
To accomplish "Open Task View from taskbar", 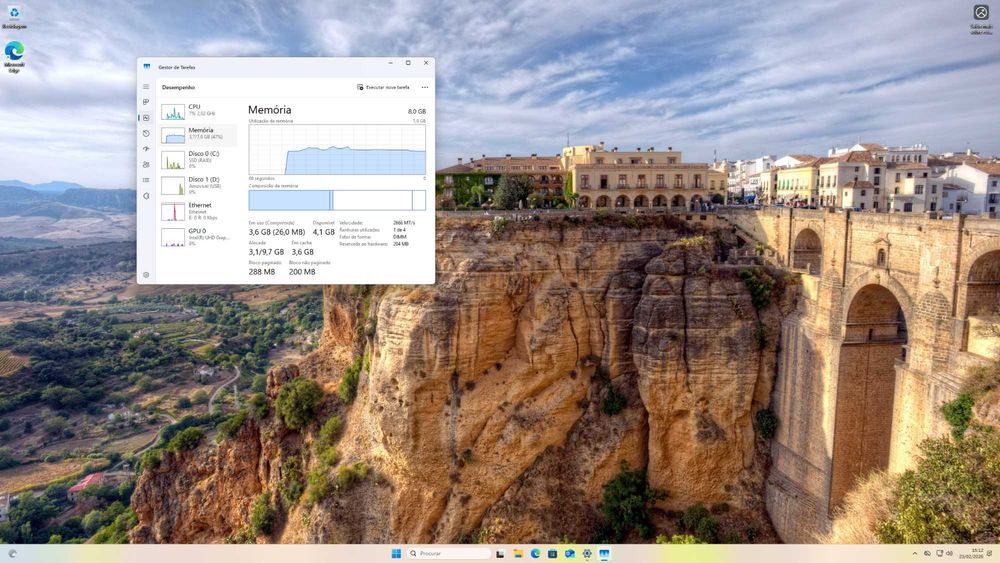I will pos(501,553).
